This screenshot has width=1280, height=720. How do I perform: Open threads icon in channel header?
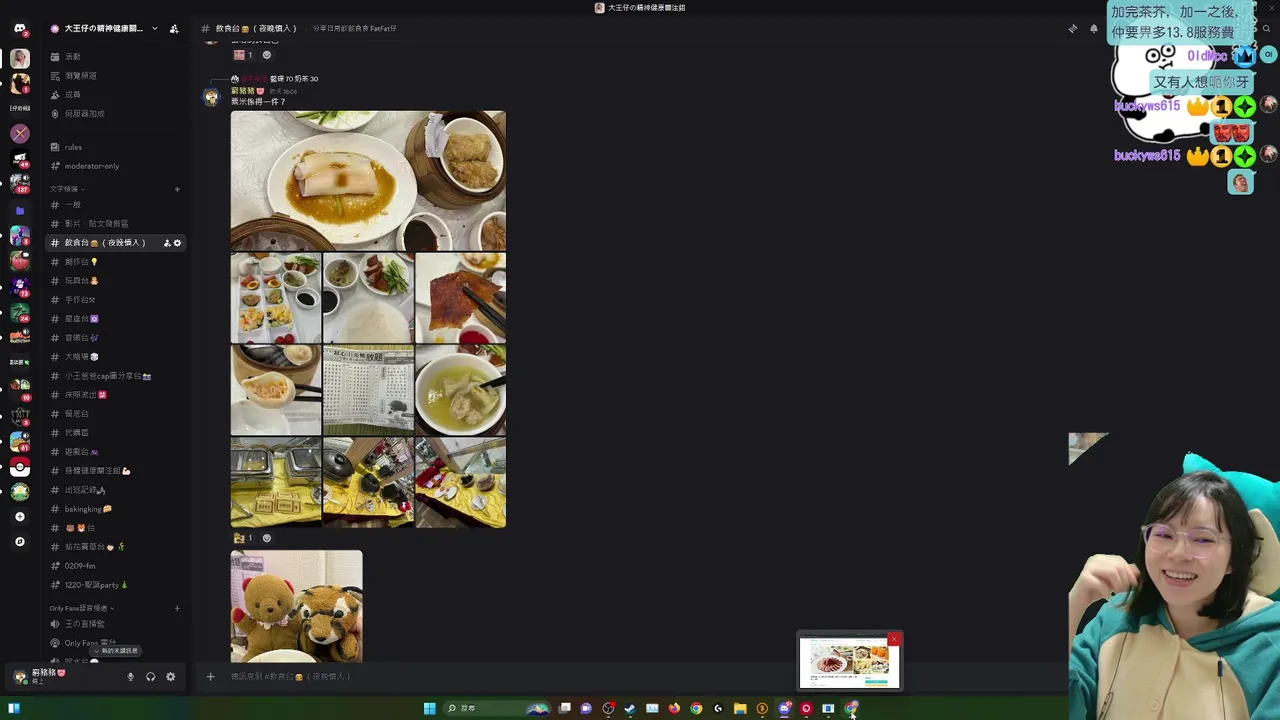[x=1073, y=29]
